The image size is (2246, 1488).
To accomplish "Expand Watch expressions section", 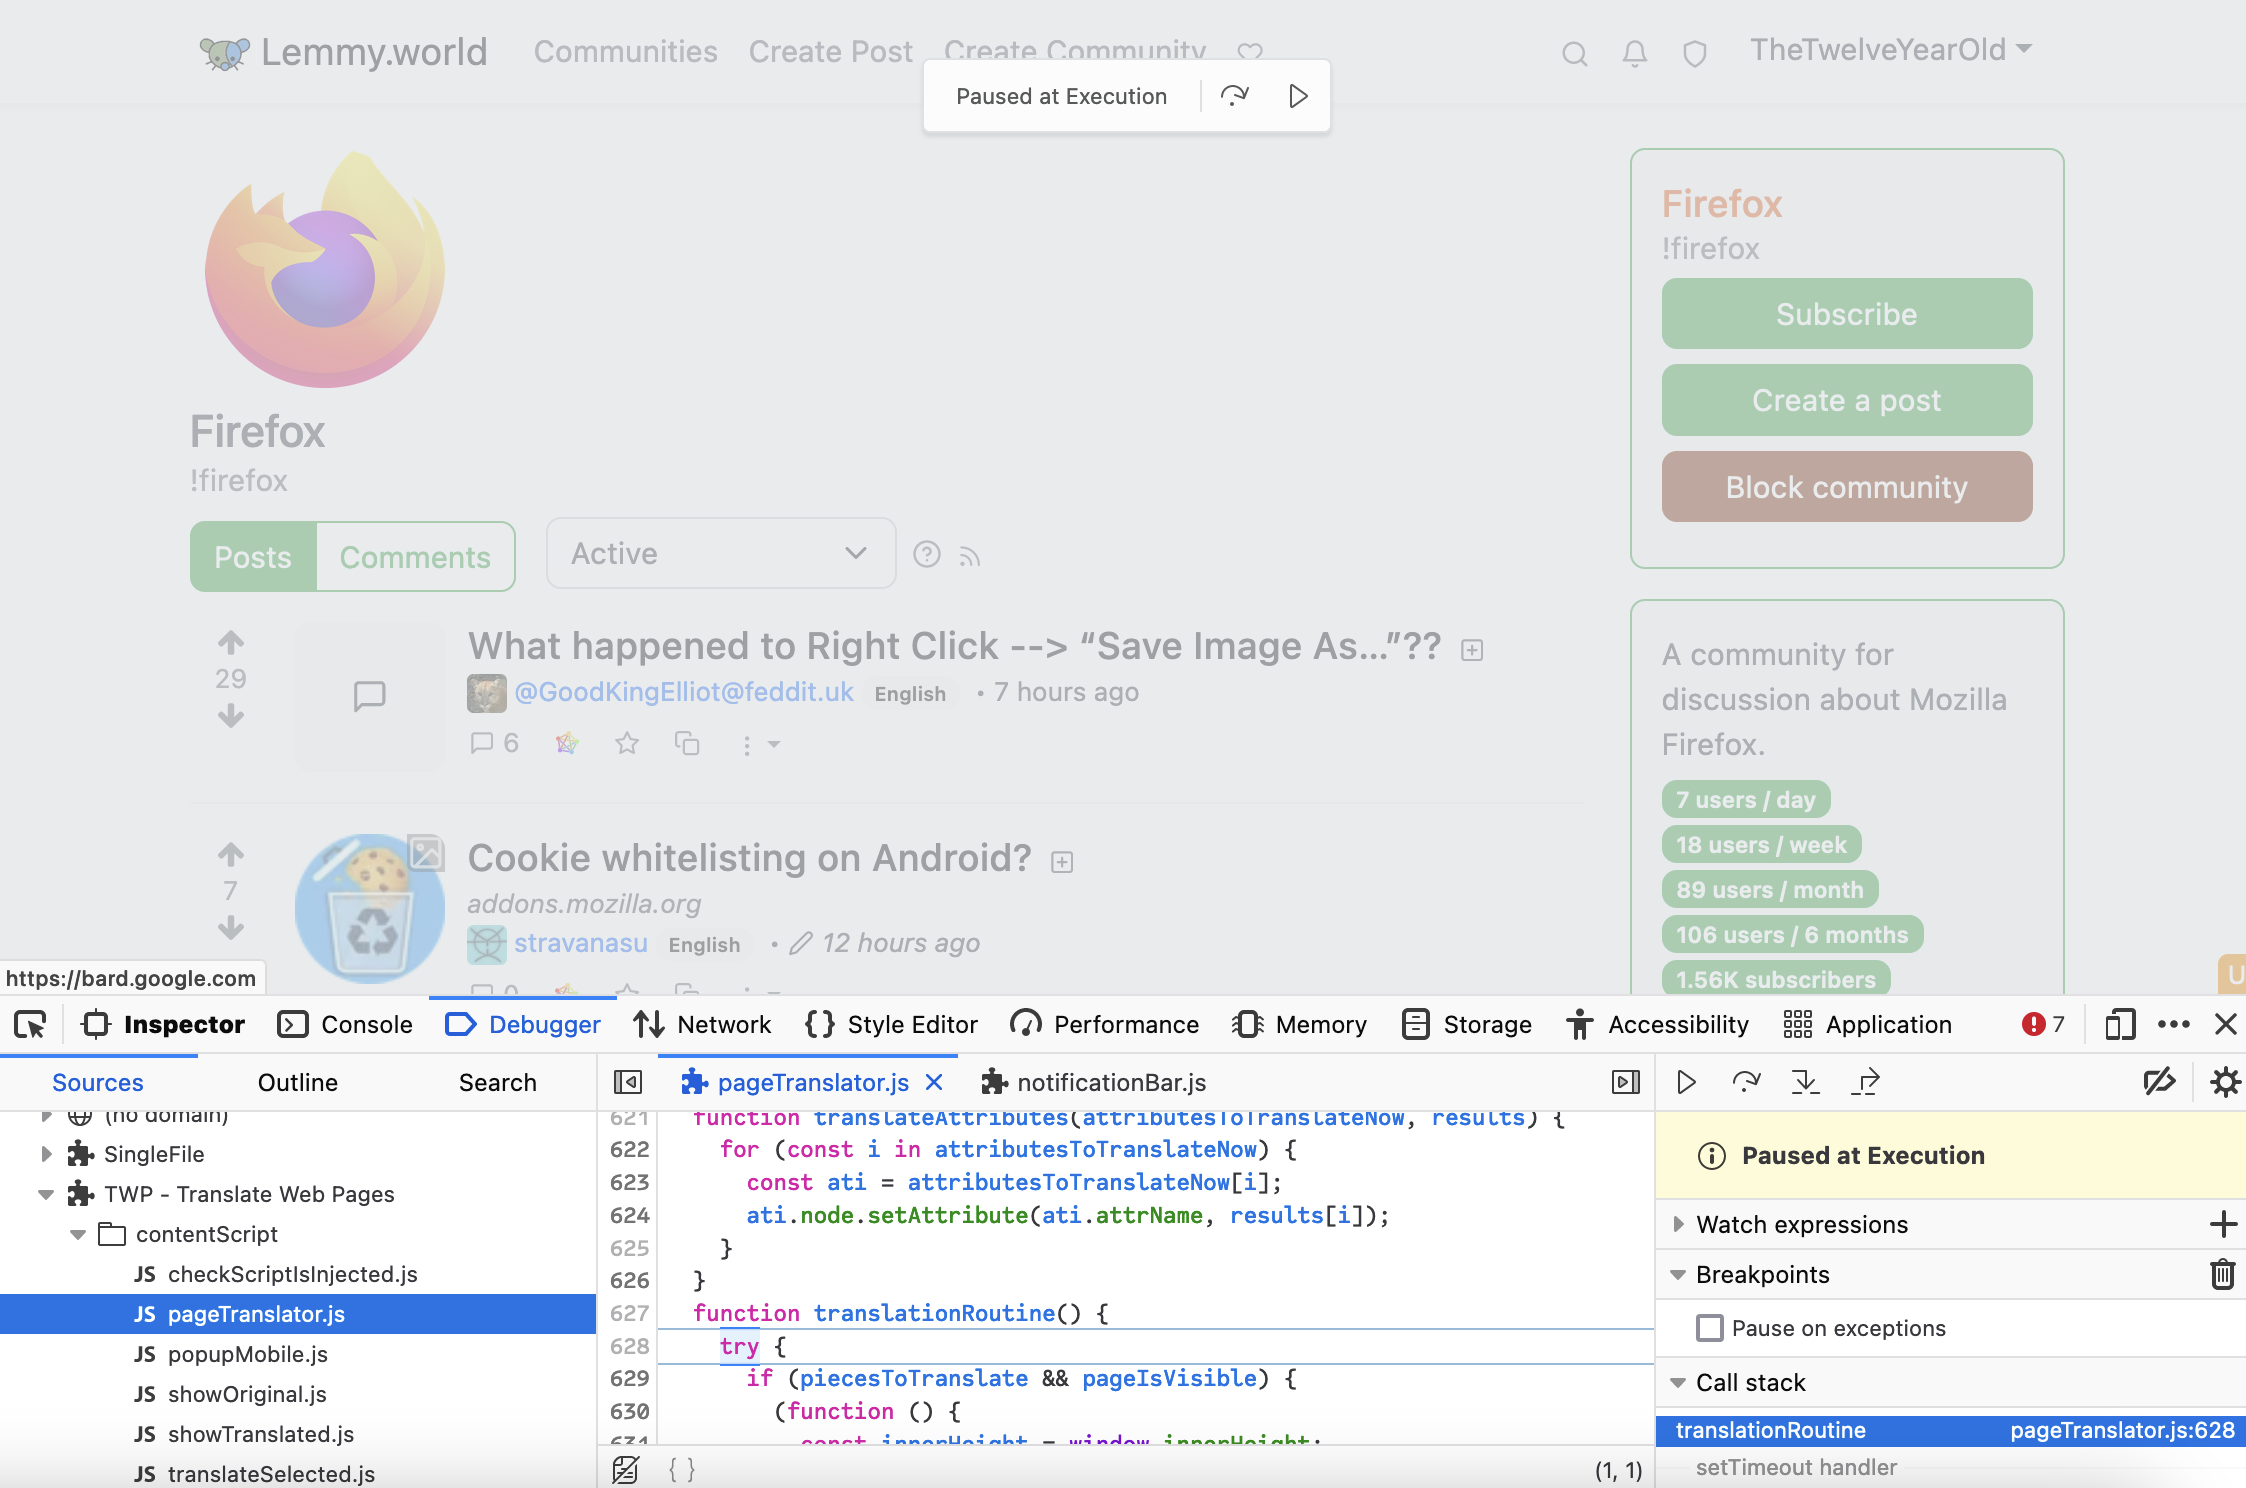I will coord(1679,1224).
